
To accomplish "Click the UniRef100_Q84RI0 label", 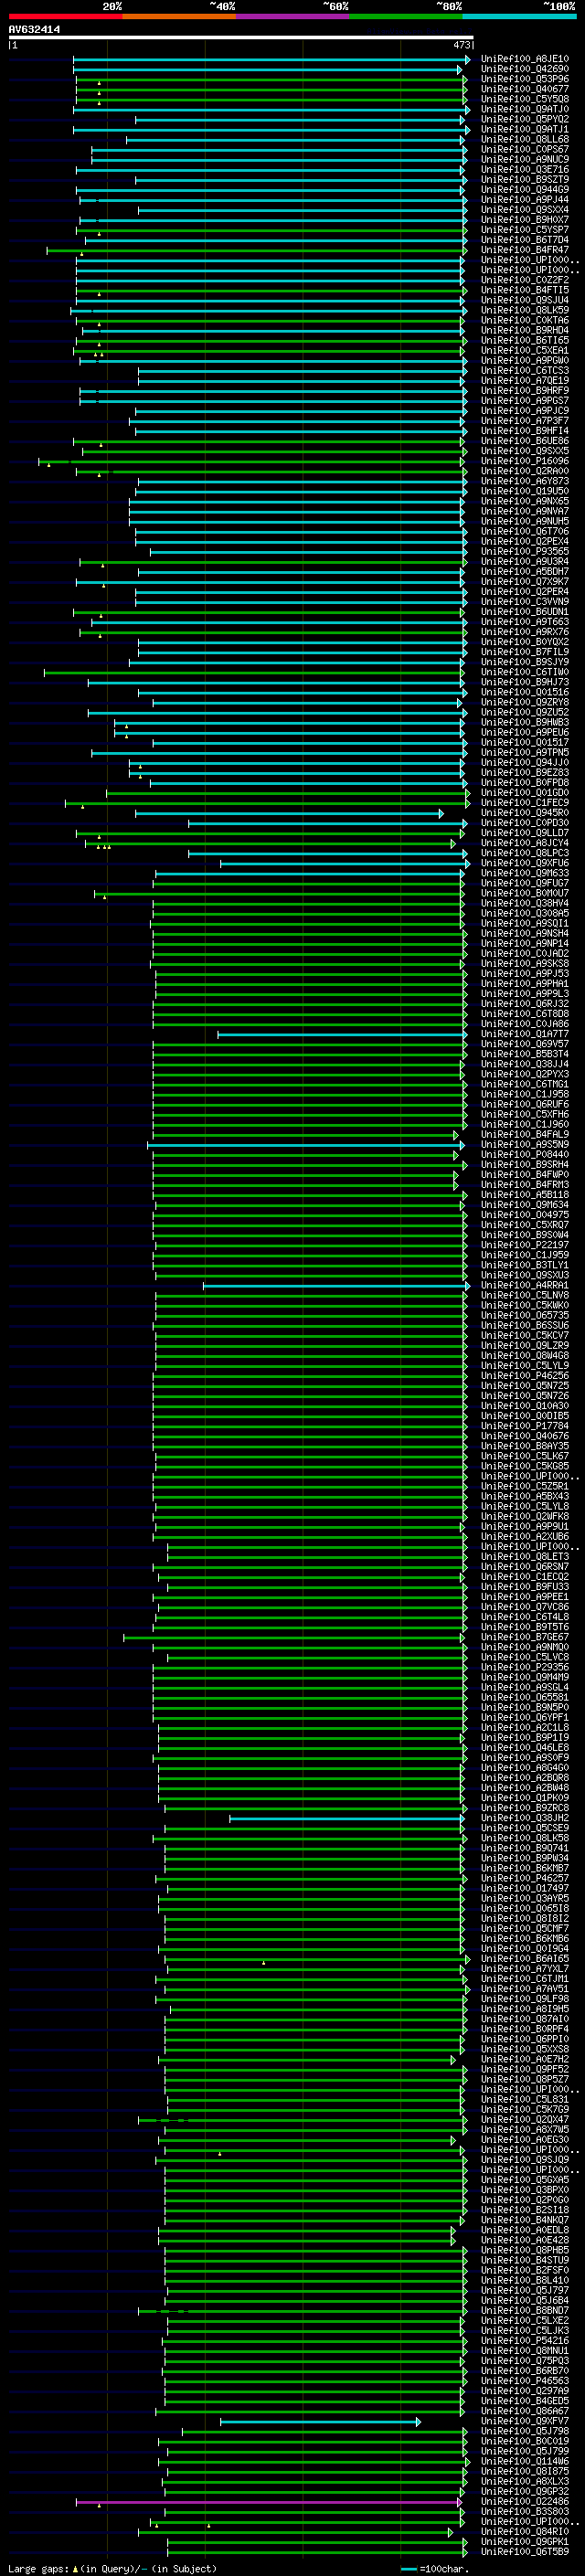I will (525, 2531).
